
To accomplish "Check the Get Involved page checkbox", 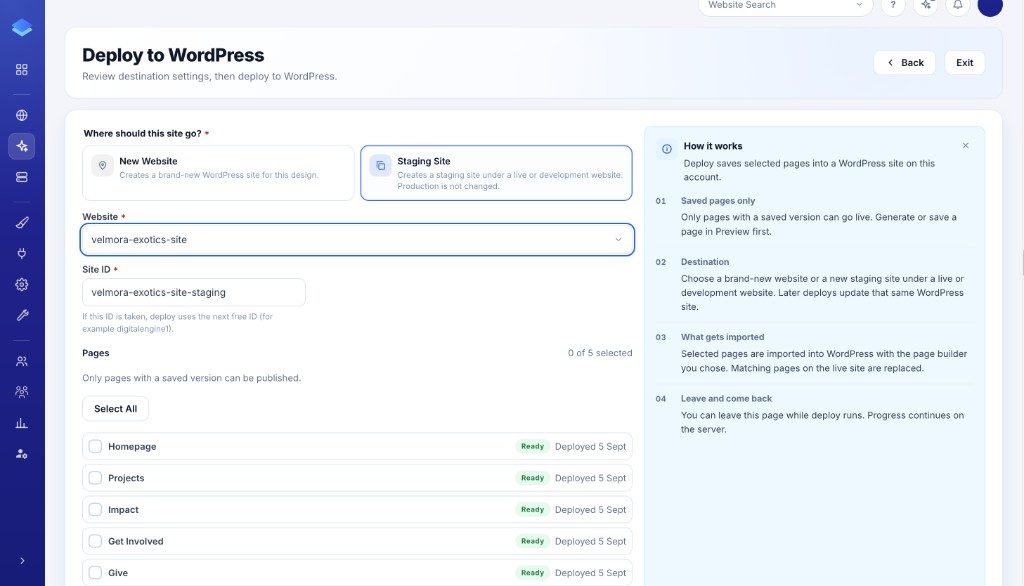I will [x=95, y=541].
